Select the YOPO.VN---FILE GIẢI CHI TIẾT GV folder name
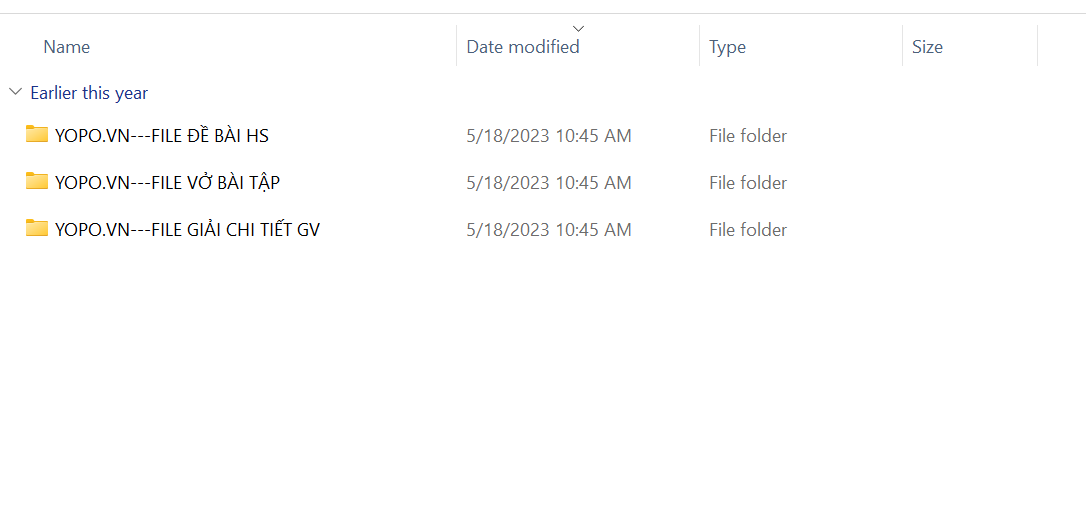 point(187,230)
